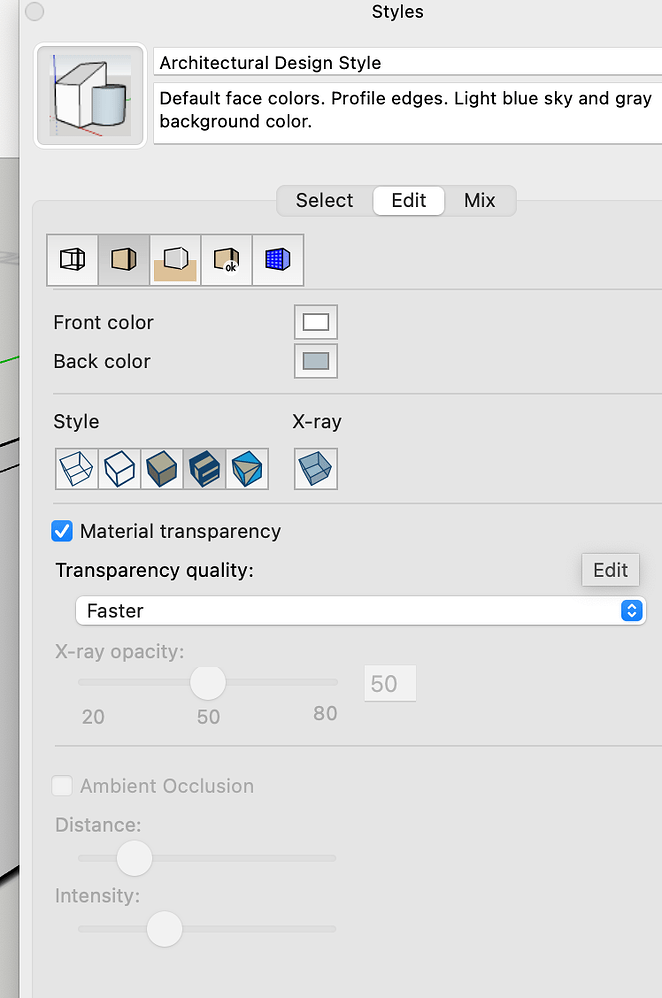Open the Edge settings section

pyautogui.click(x=73, y=261)
